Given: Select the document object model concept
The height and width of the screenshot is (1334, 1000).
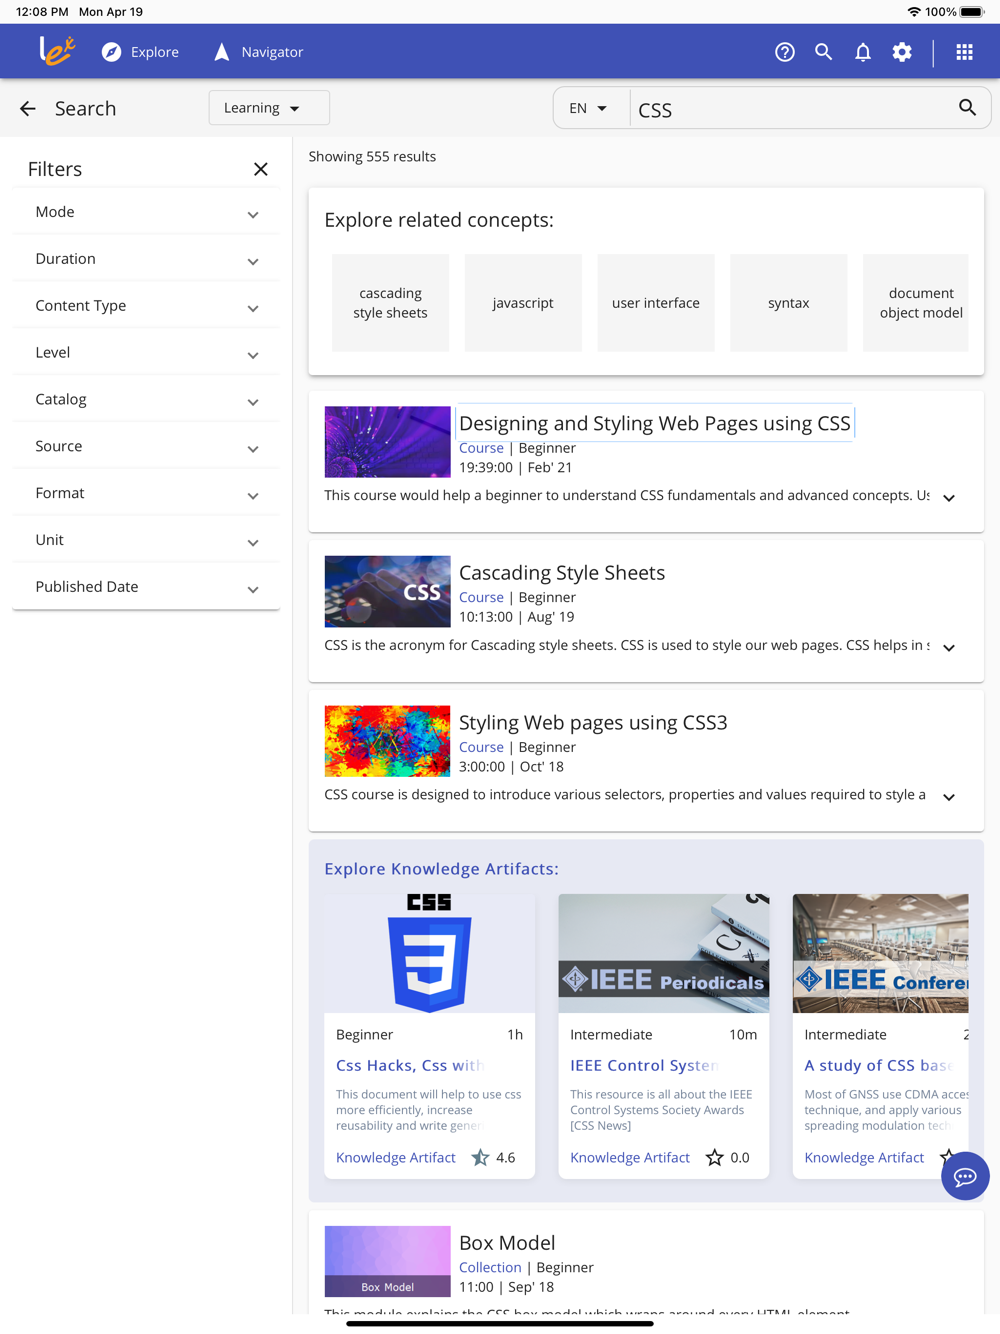Looking at the screenshot, I should [916, 303].
